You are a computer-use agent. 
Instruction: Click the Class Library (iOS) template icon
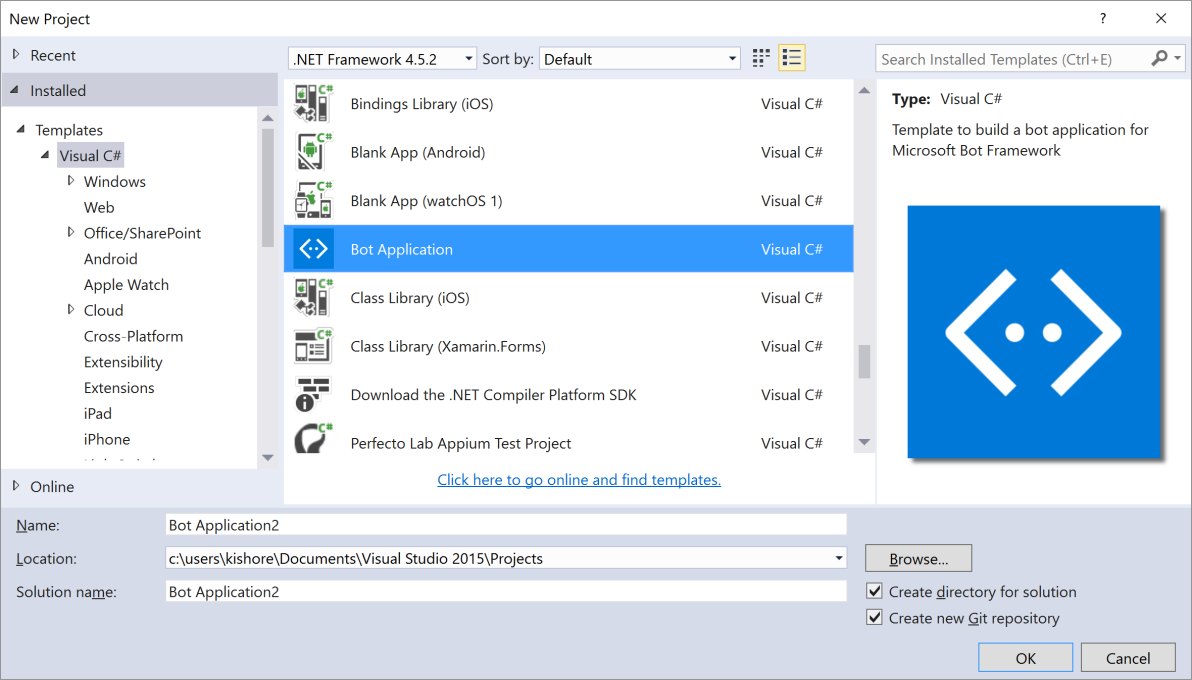tap(314, 297)
